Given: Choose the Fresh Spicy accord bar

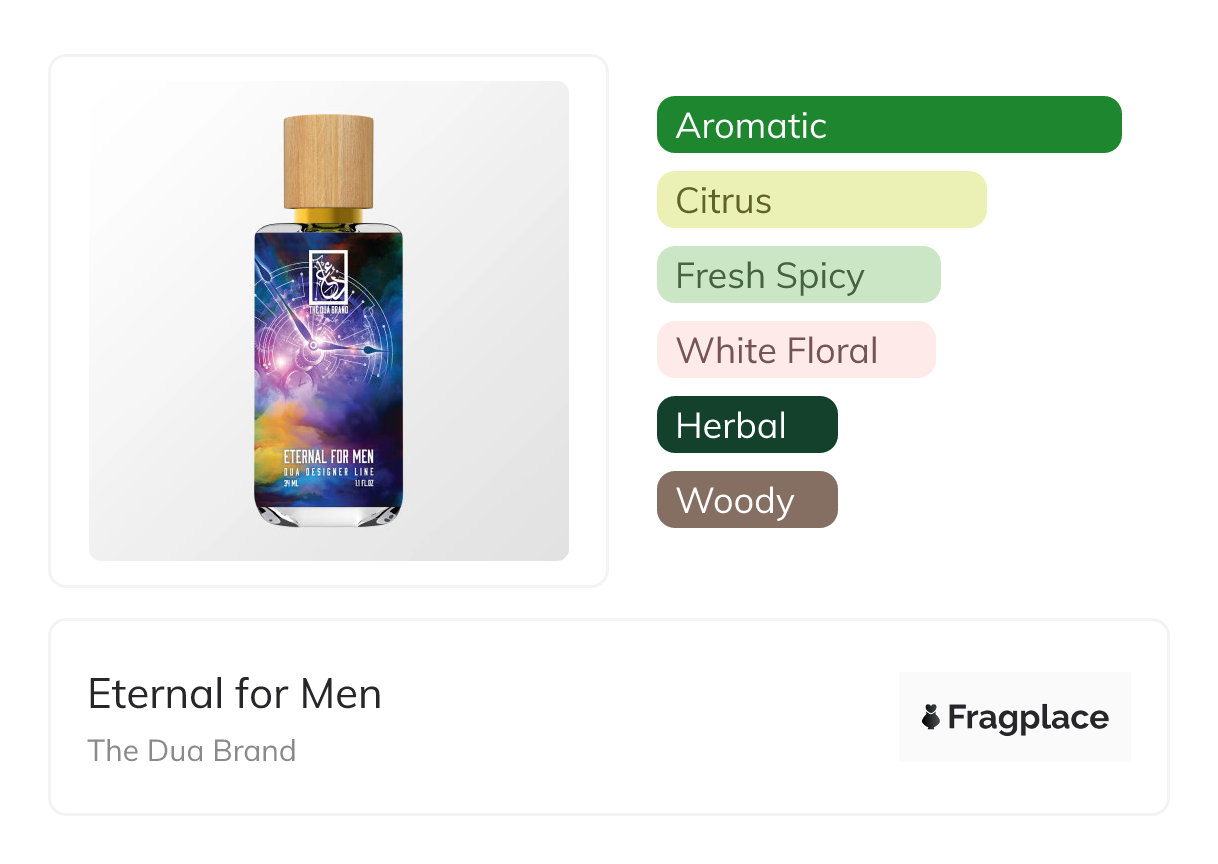Looking at the screenshot, I should pos(798,275).
